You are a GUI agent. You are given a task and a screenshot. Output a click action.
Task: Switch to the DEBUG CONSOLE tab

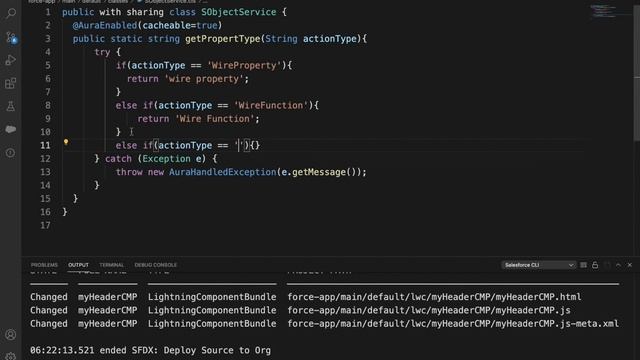coord(156,265)
